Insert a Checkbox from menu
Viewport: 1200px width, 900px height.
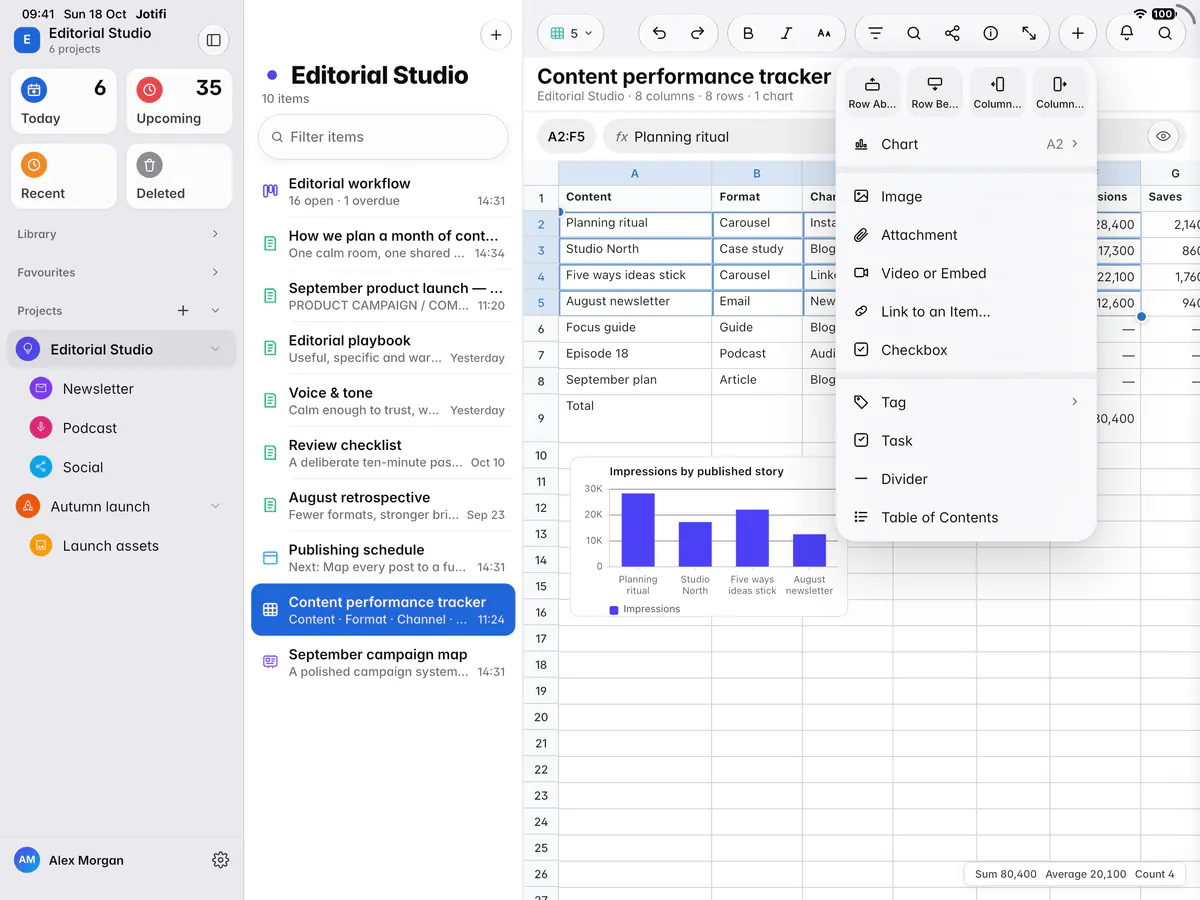[966, 350]
